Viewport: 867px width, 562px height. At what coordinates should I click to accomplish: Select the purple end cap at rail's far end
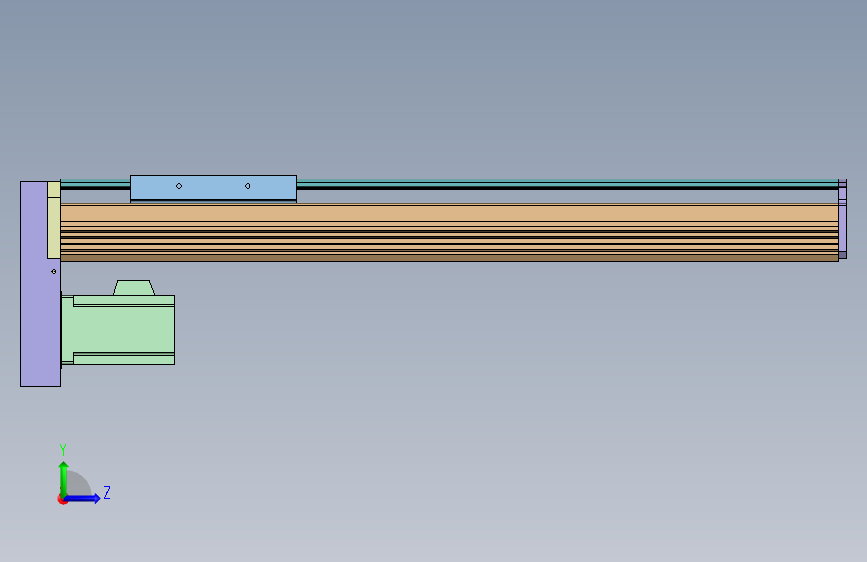[x=843, y=219]
